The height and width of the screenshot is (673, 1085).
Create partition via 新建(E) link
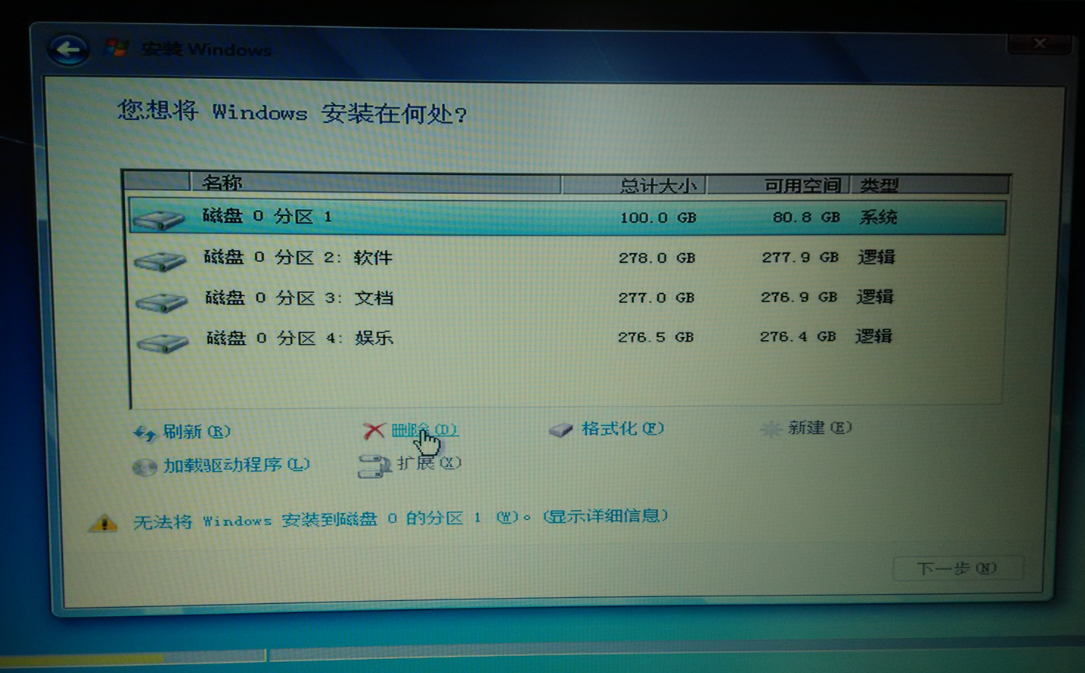pyautogui.click(x=820, y=427)
